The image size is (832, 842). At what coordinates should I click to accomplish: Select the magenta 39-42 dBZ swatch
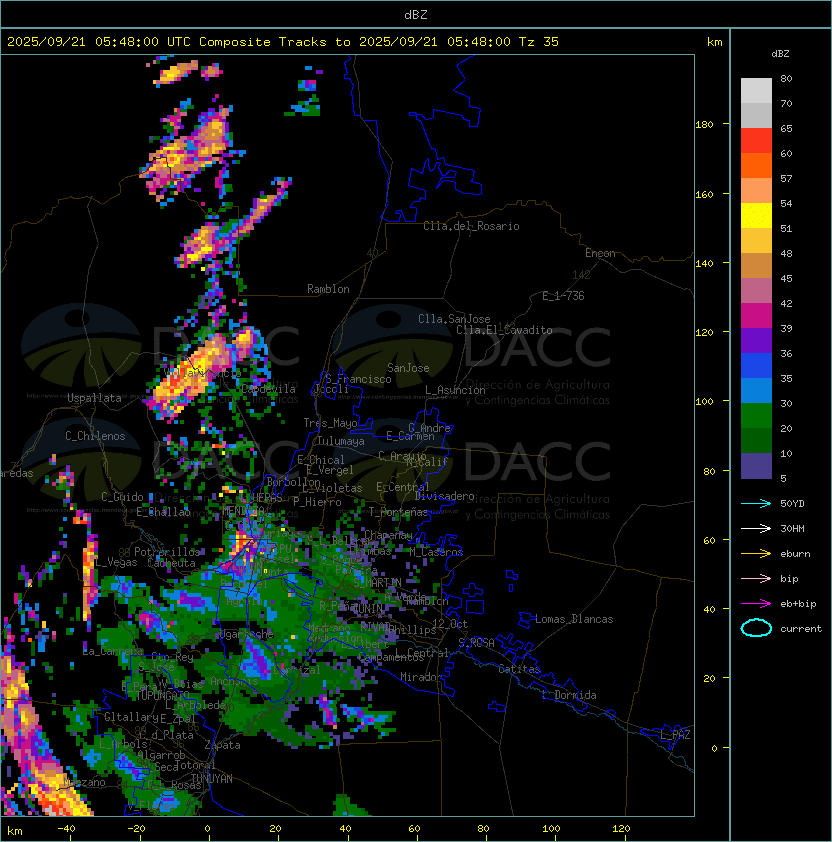[x=756, y=316]
